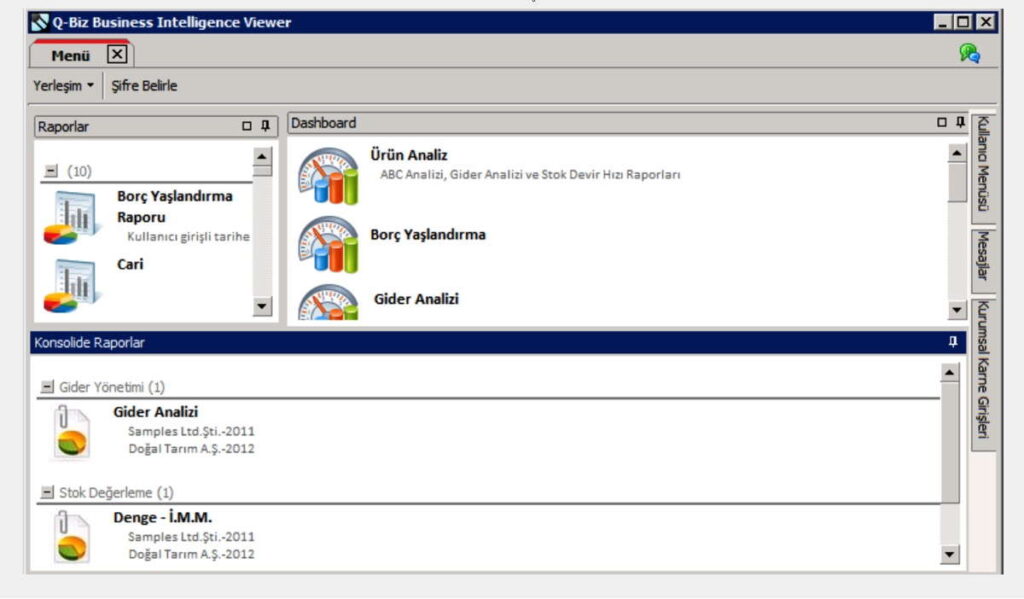Switch to the Mesajlar side tab
Screen dimensions: 1024x599
[983, 257]
